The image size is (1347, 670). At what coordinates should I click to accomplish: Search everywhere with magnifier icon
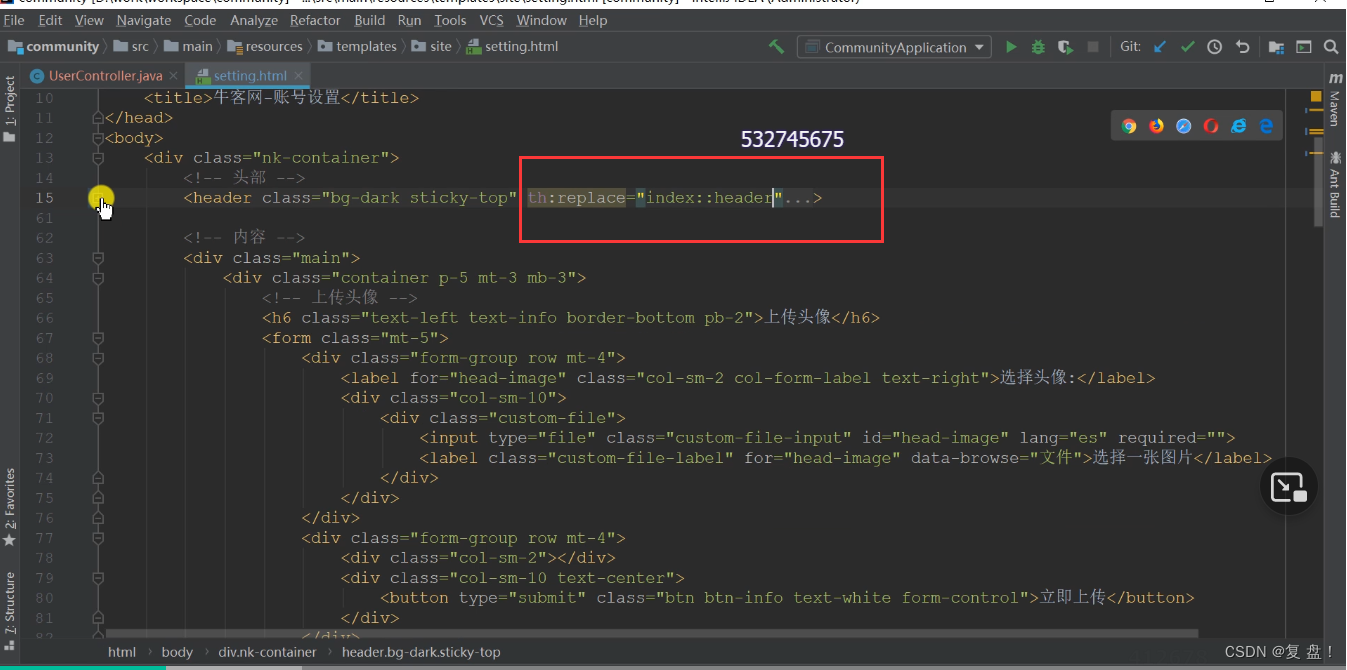(x=1331, y=47)
